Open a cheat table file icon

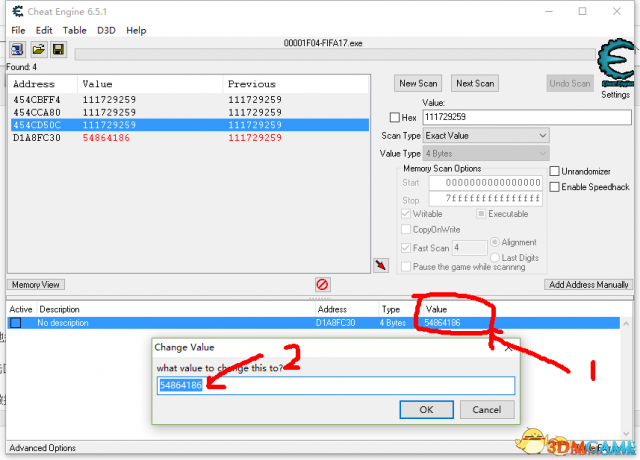click(38, 50)
